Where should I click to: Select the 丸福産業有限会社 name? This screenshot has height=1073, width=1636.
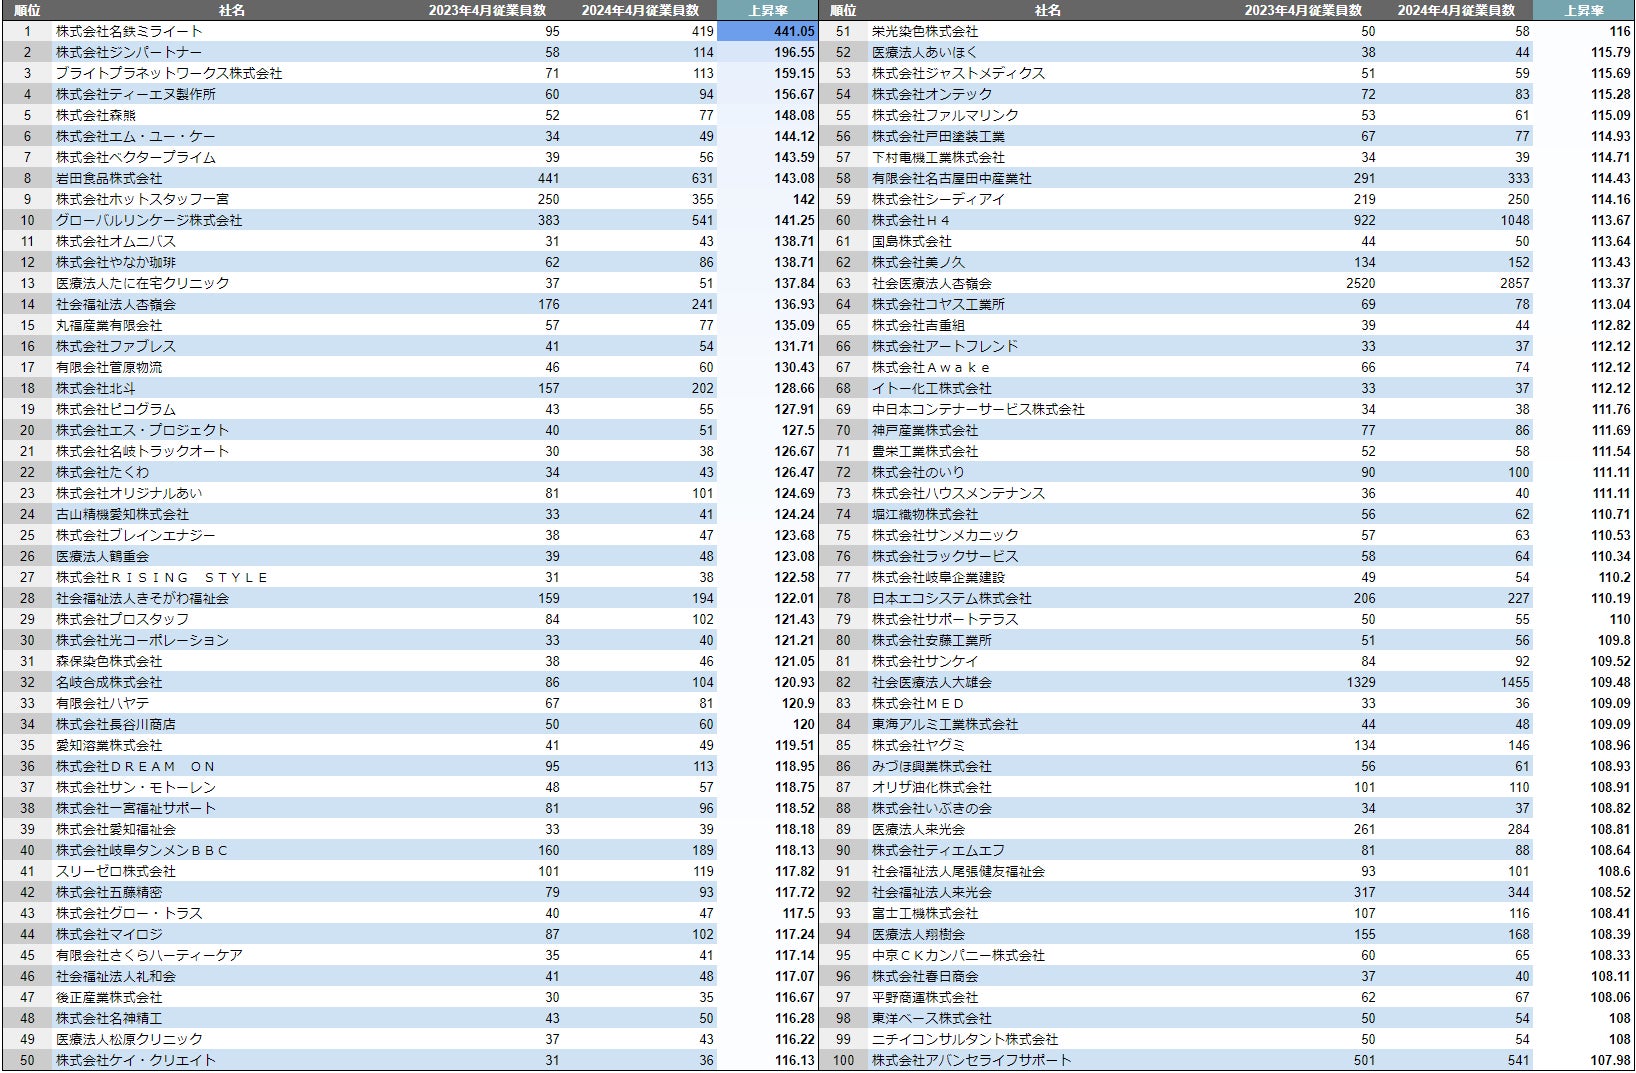109,325
